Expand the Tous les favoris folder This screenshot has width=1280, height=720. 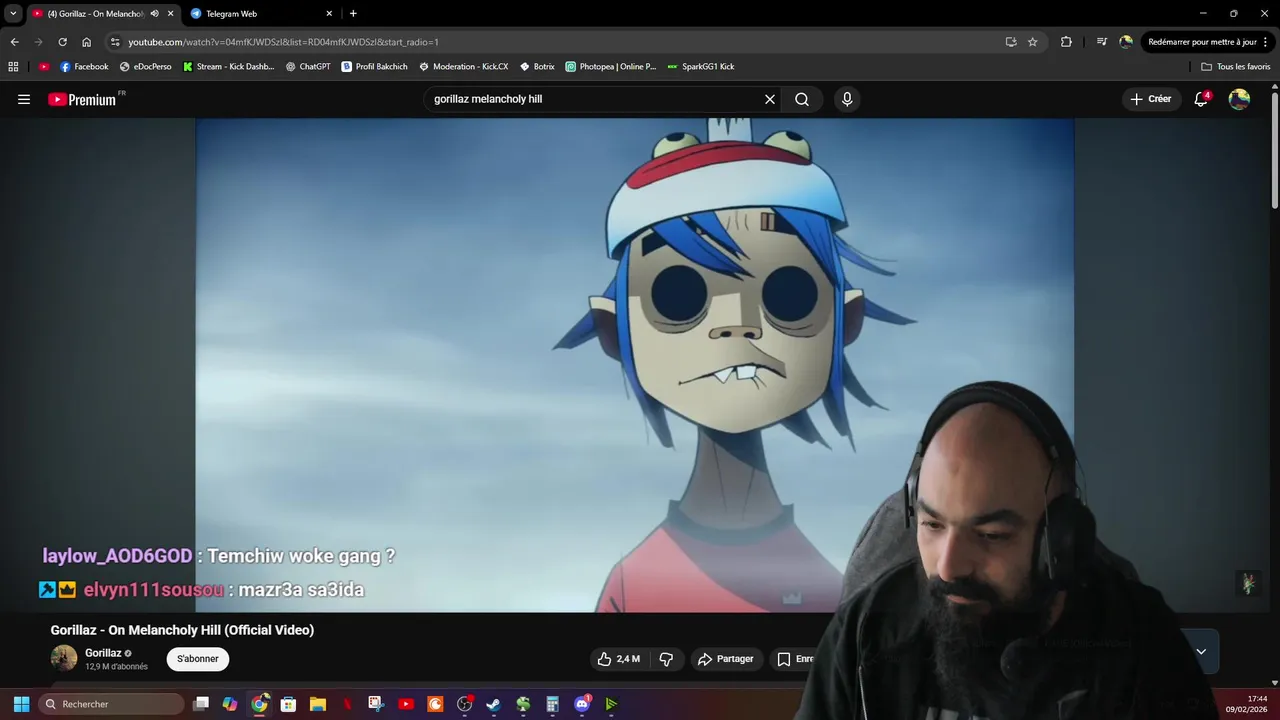click(1236, 66)
